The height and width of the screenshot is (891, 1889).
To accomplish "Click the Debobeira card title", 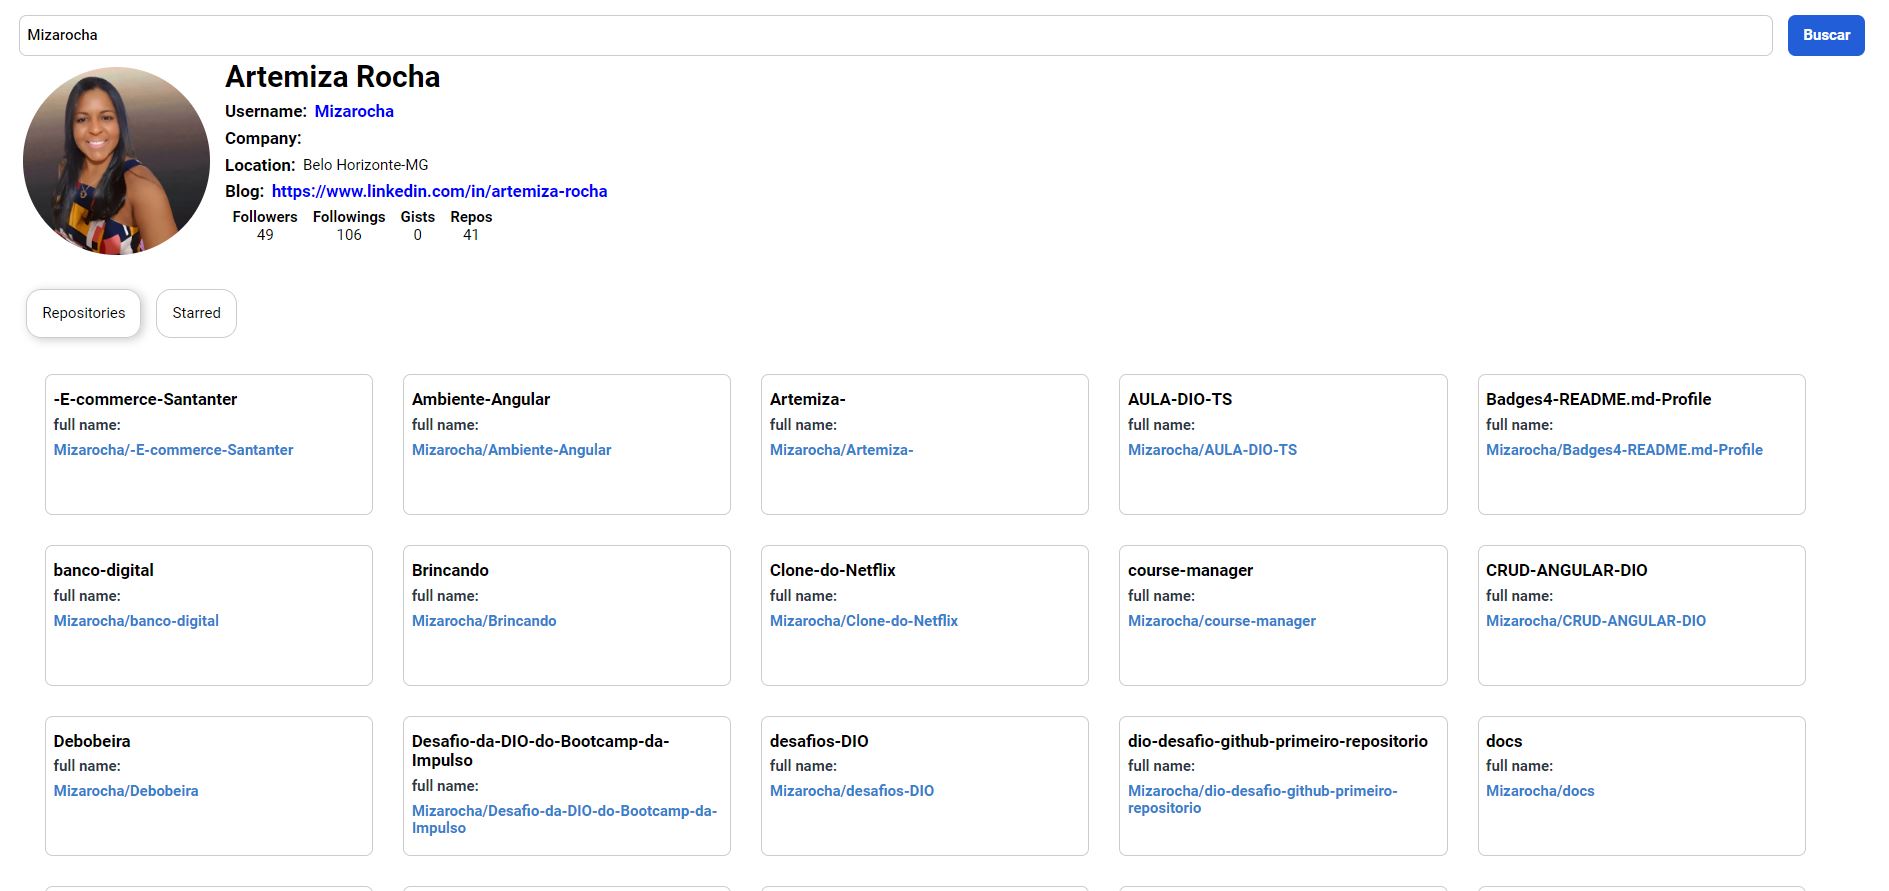I will 92,741.
